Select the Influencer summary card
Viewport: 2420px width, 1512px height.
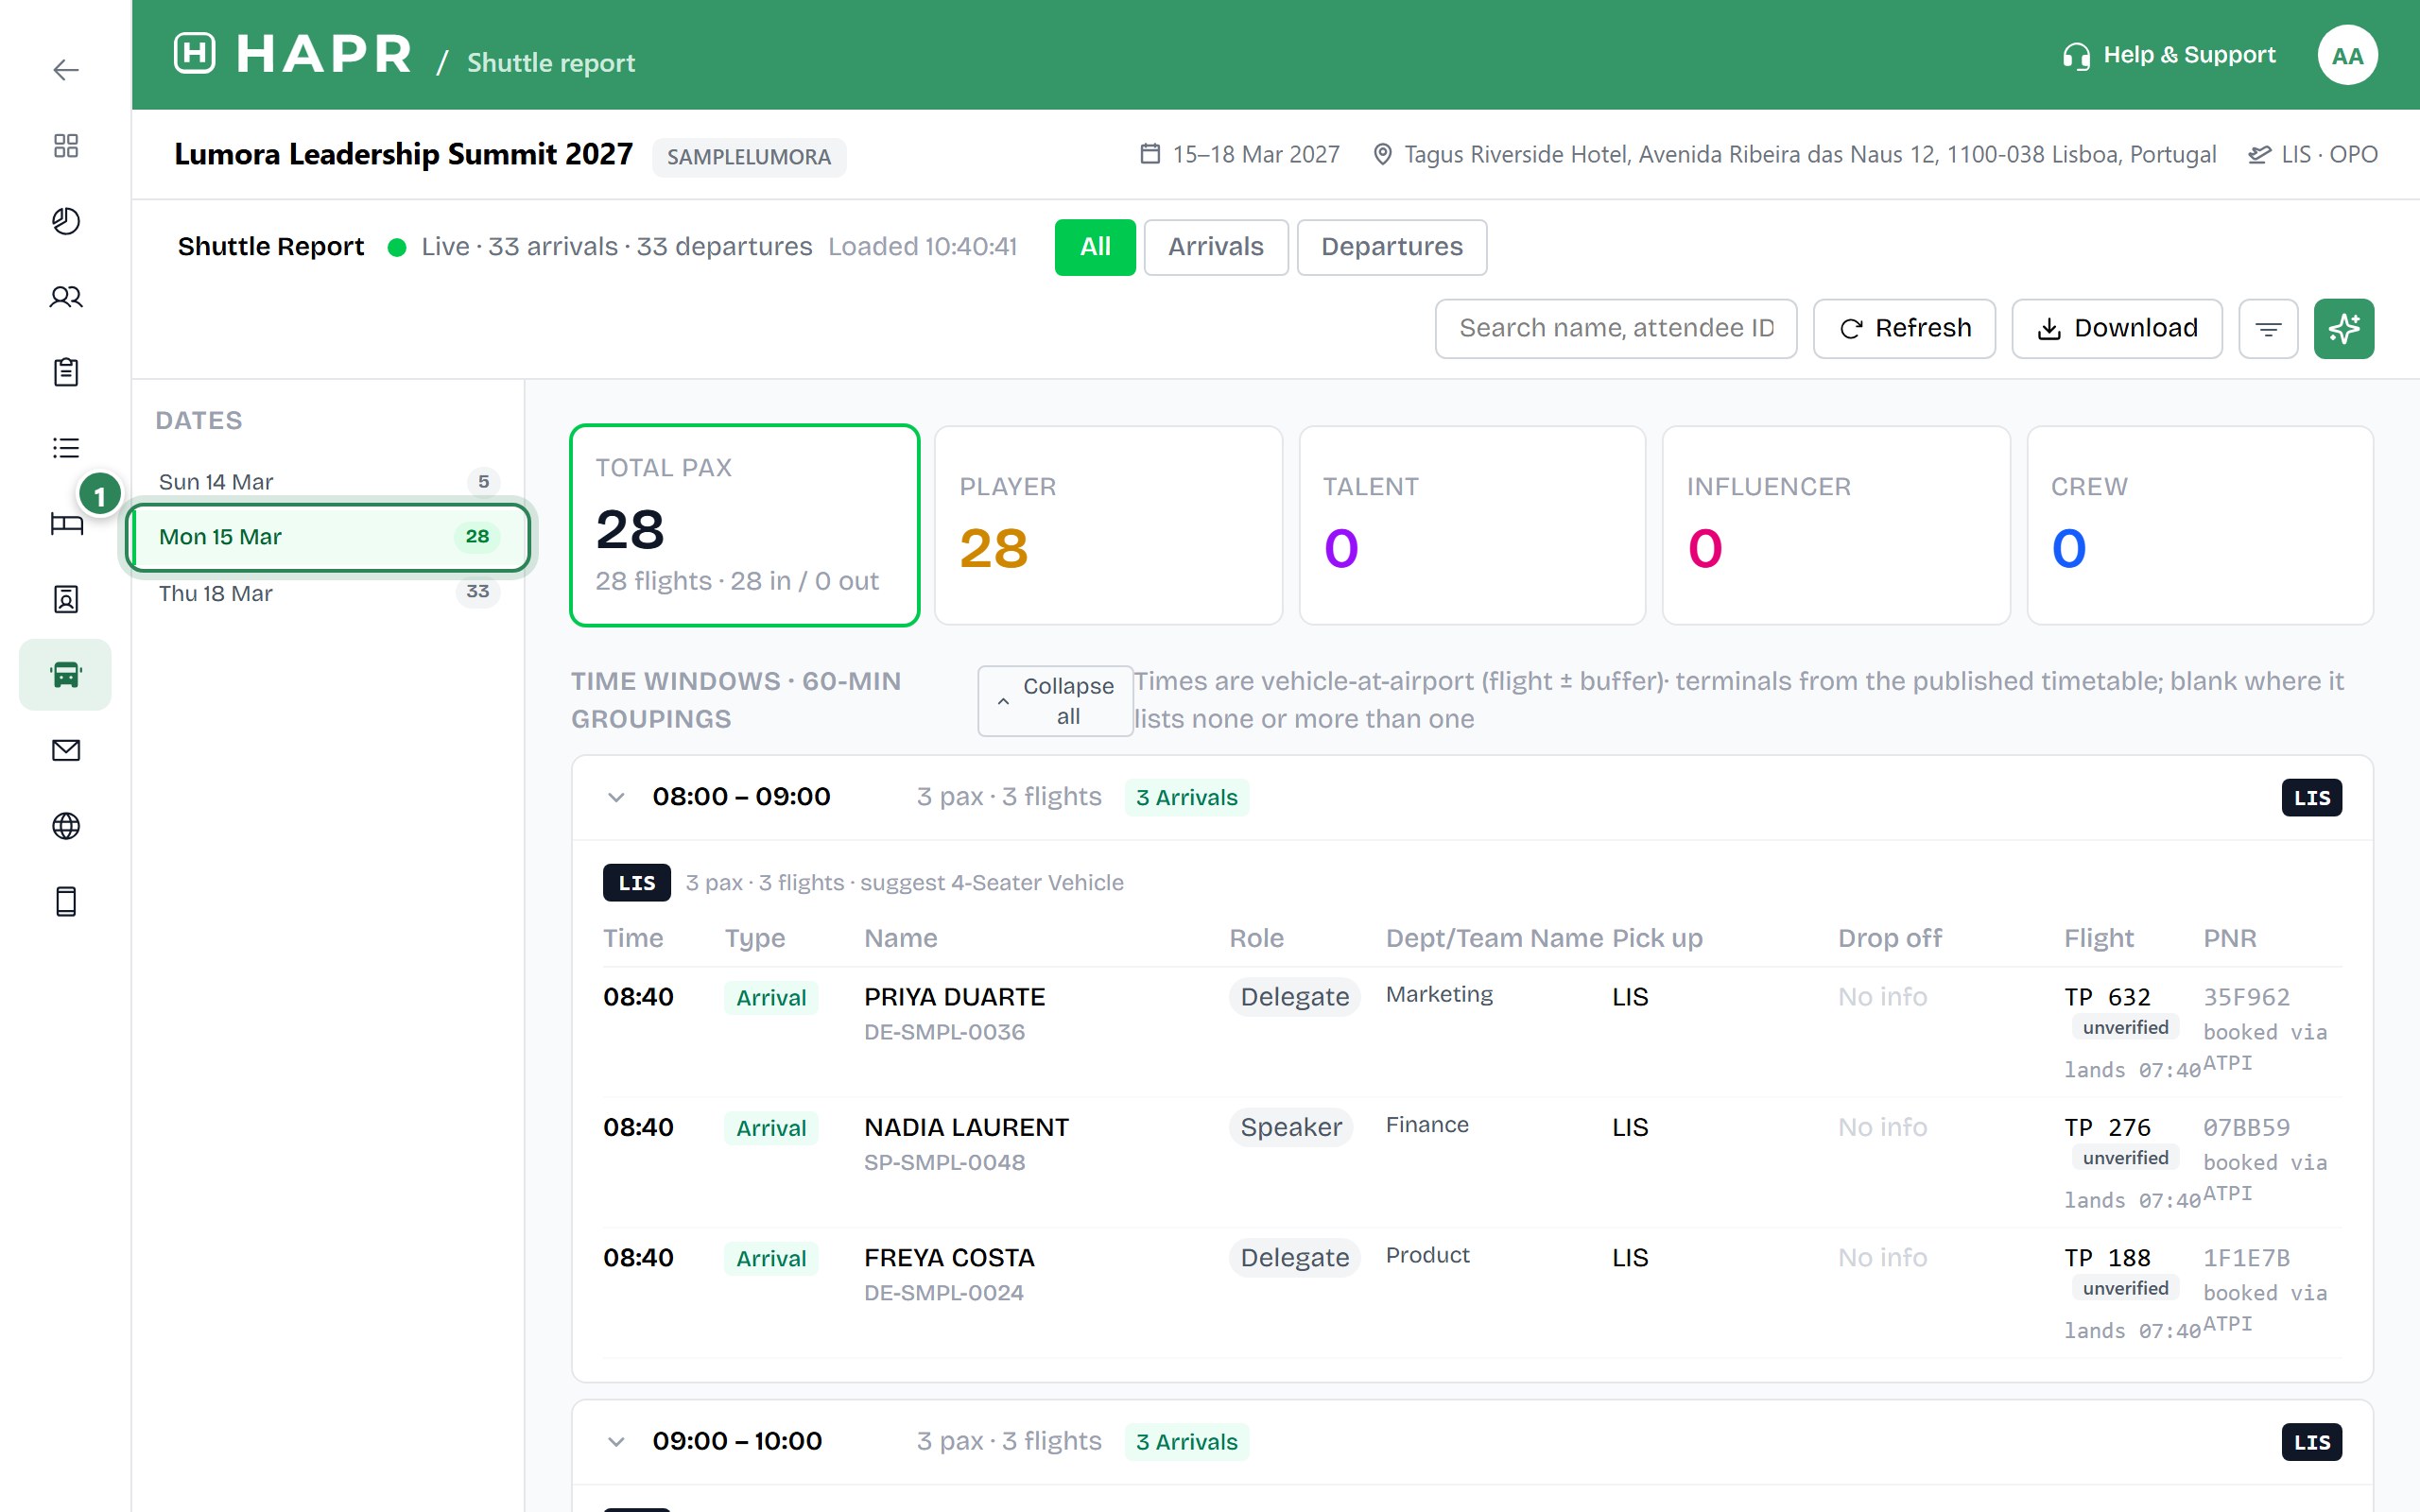tap(1836, 525)
